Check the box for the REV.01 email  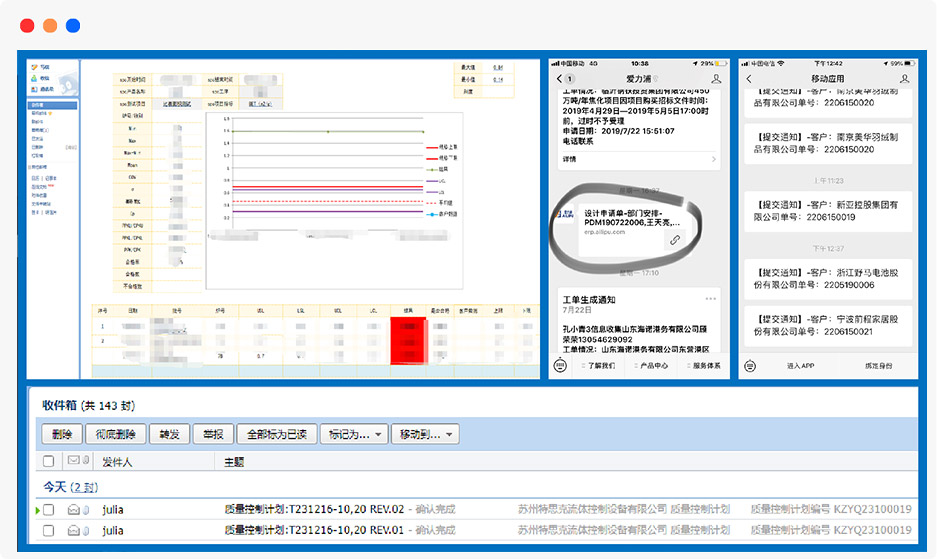(48, 529)
